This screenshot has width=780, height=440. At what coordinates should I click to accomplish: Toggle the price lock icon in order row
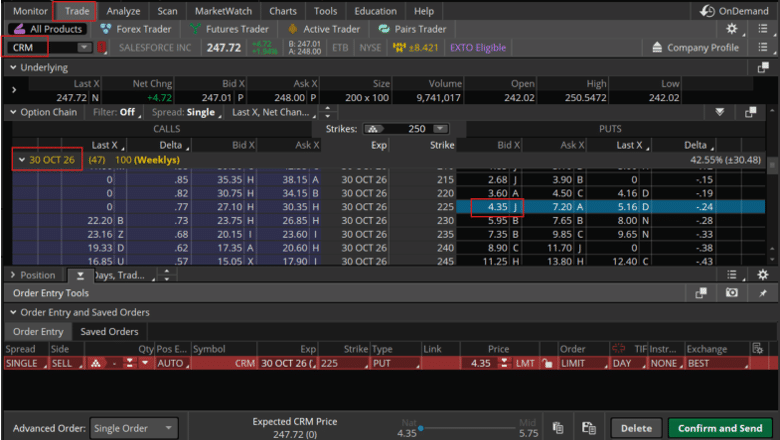point(547,363)
